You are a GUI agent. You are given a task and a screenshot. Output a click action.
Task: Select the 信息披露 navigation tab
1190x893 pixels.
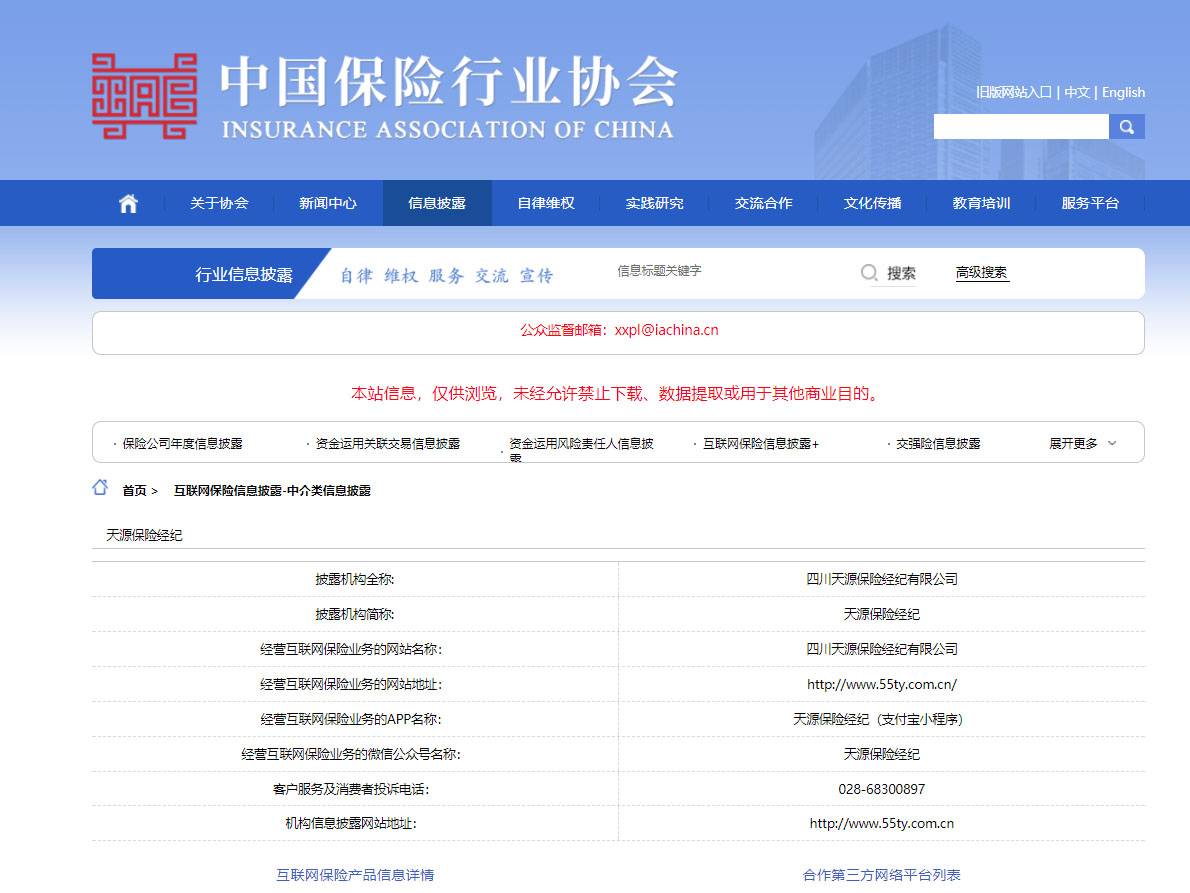pos(437,203)
